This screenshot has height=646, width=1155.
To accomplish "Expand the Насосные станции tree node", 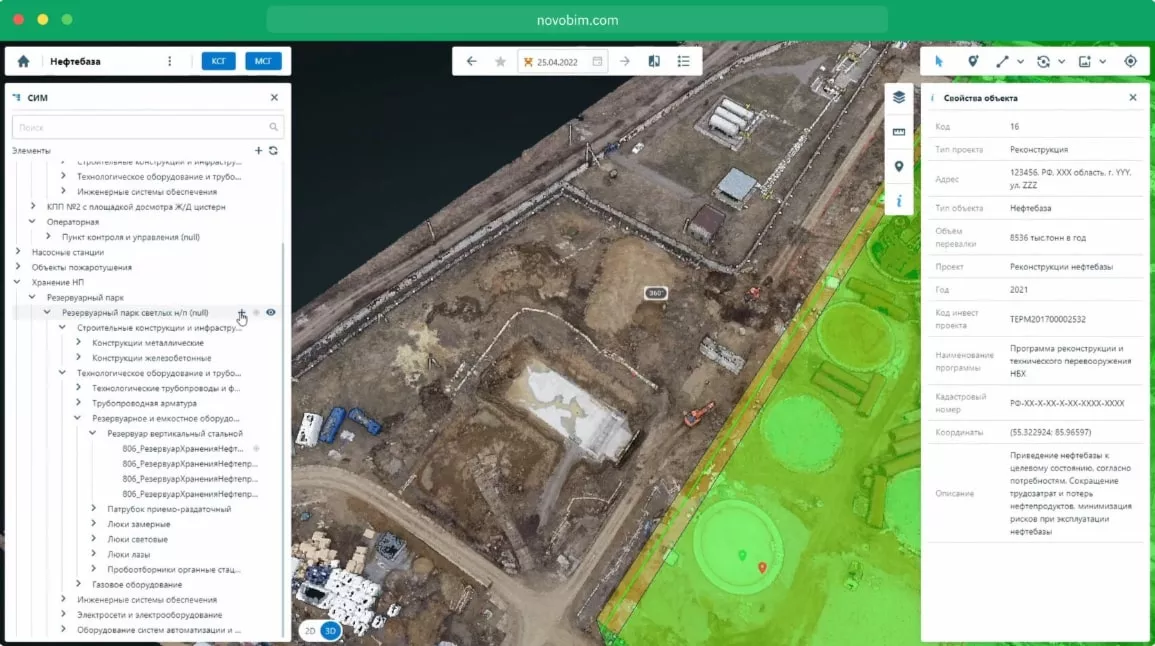I will point(18,252).
